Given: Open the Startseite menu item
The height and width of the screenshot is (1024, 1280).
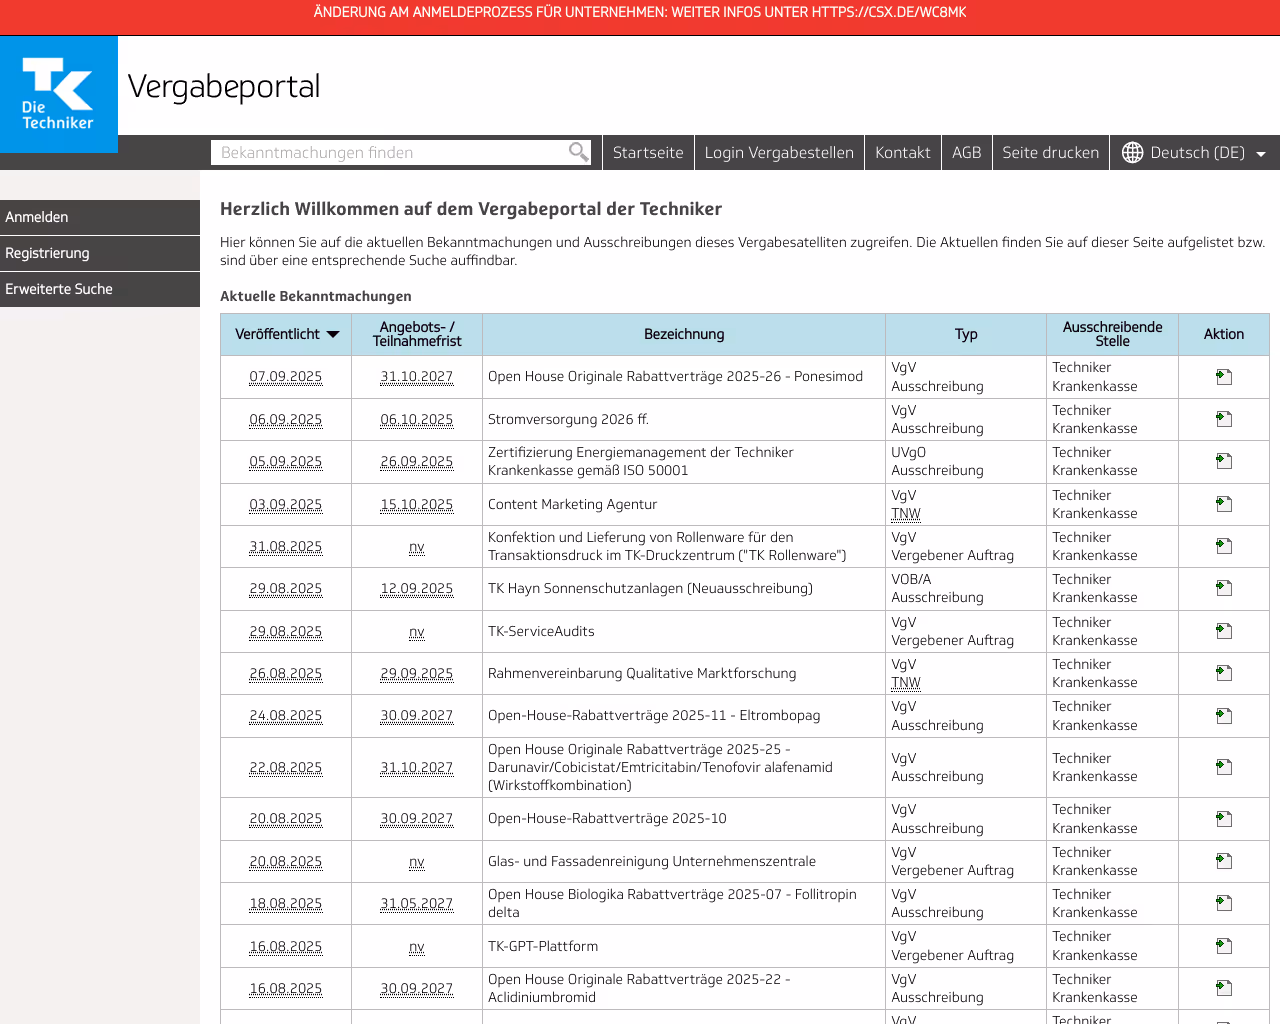Looking at the screenshot, I should (x=648, y=152).
